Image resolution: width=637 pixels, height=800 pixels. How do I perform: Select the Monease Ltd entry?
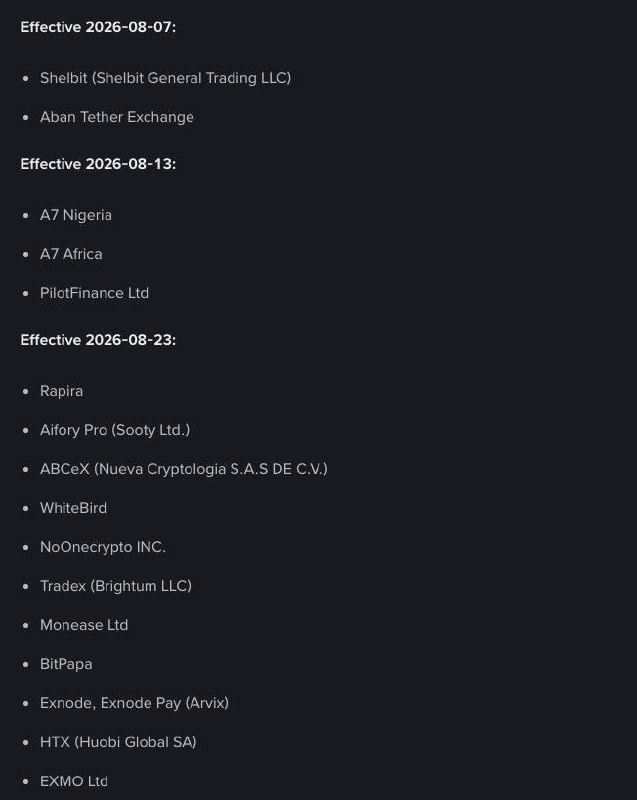pos(84,626)
